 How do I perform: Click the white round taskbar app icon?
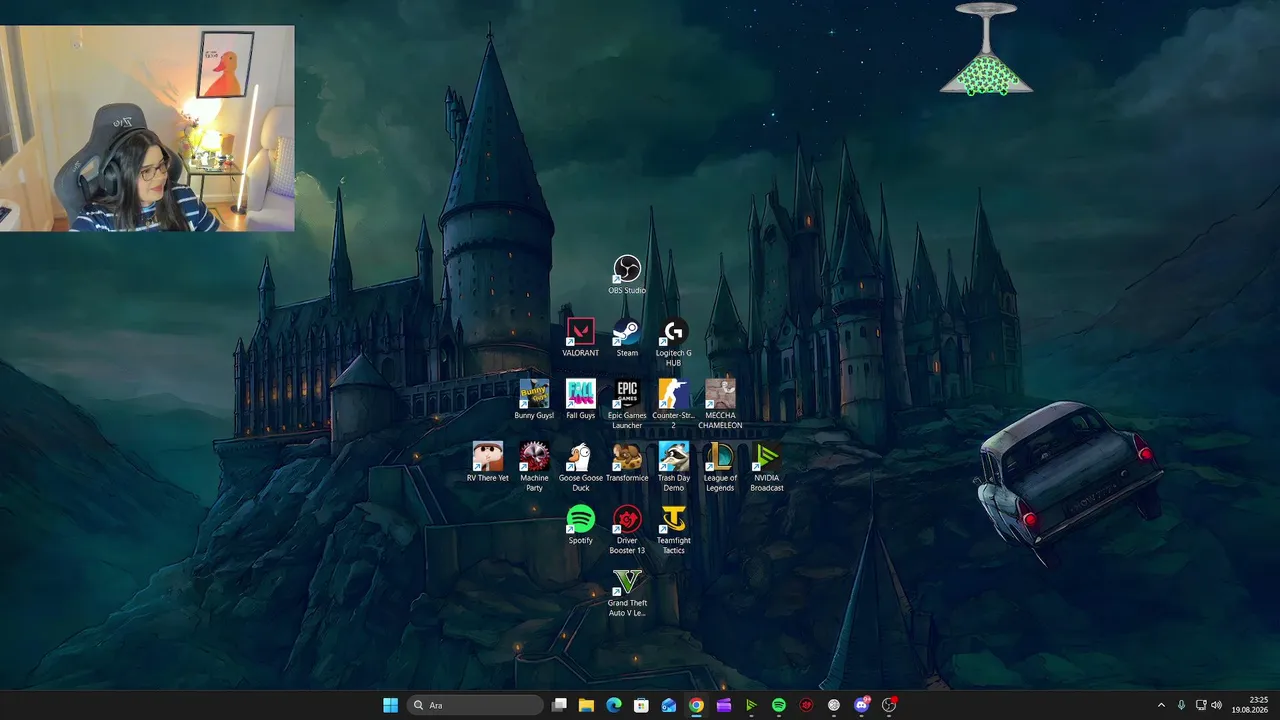pos(834,705)
